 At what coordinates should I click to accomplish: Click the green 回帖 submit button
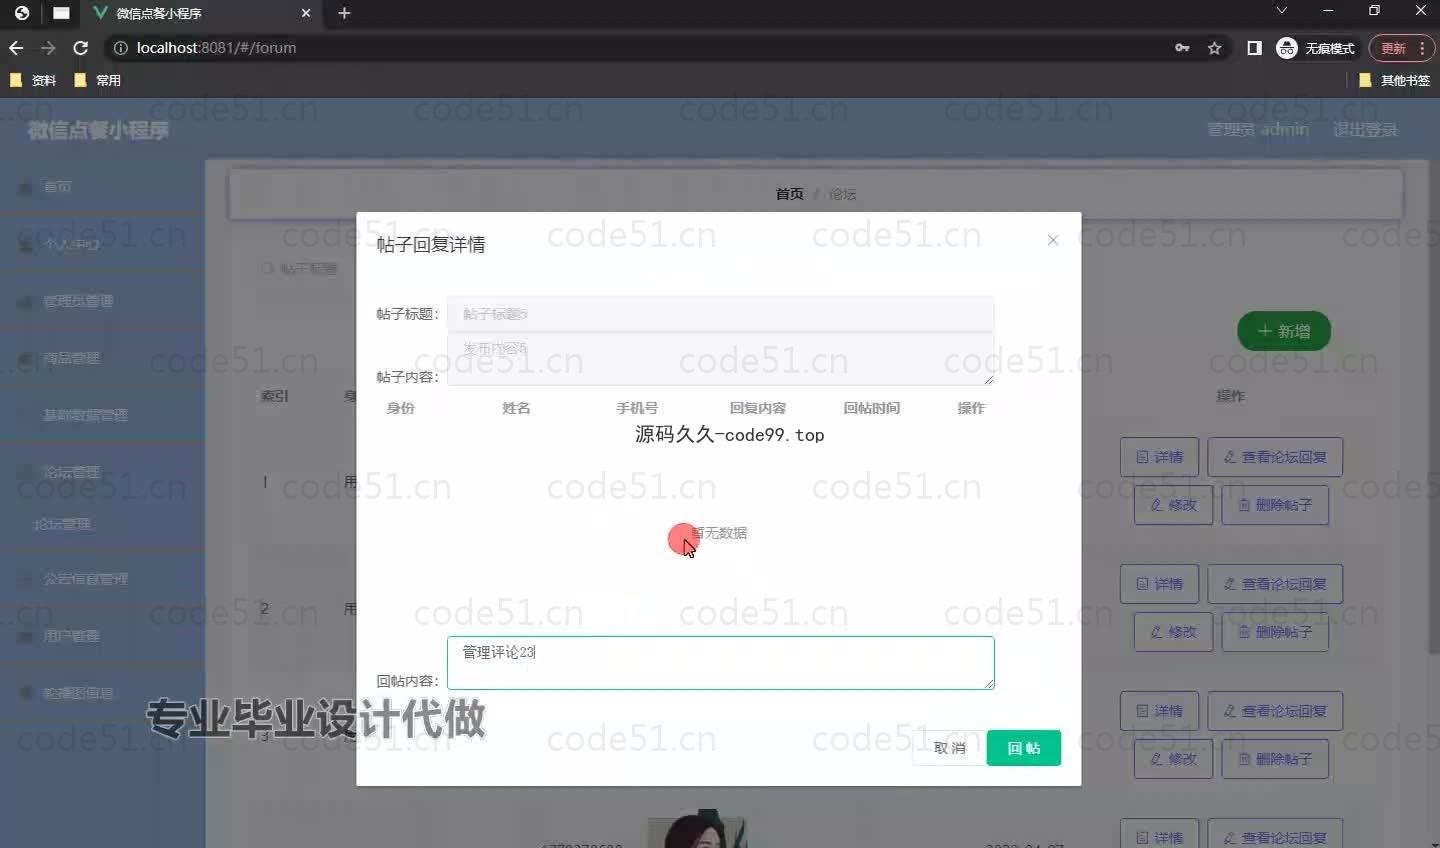coord(1023,748)
